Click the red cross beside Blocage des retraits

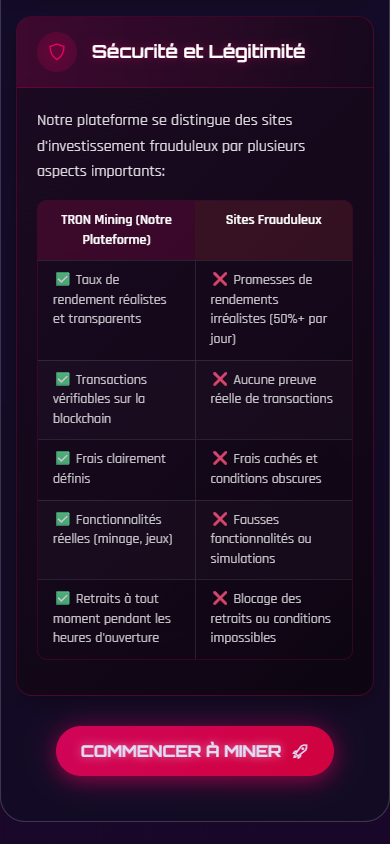tap(220, 598)
